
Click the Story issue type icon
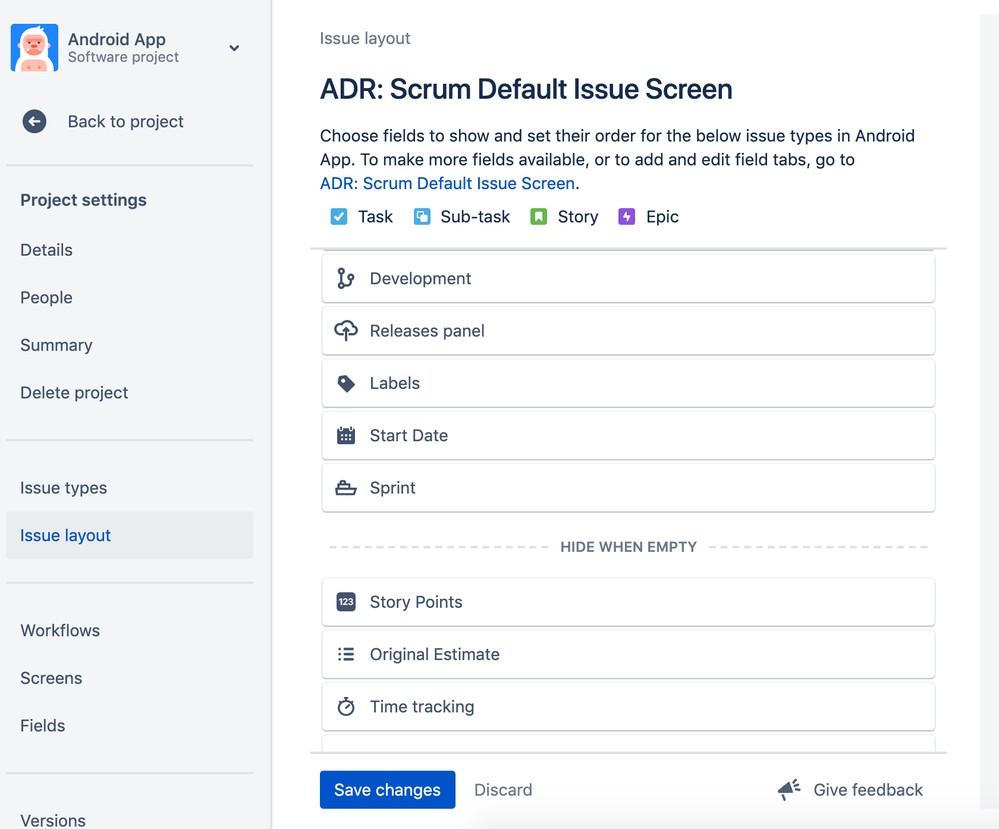coord(538,217)
